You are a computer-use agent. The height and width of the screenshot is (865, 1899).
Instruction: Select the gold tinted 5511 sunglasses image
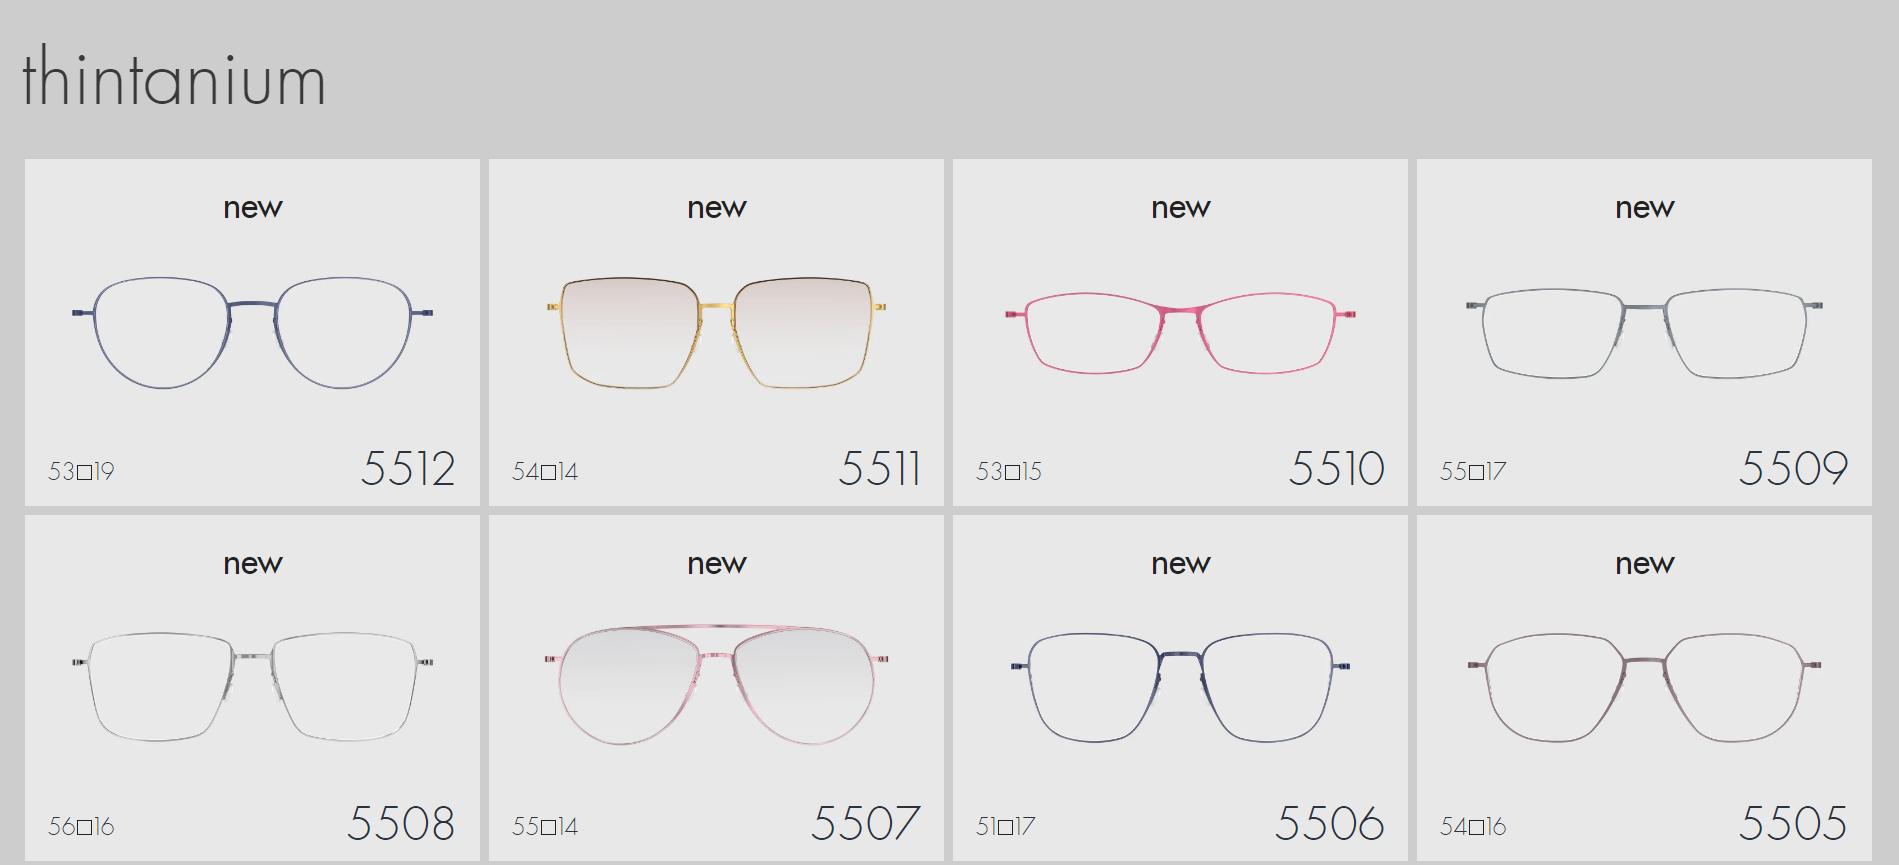click(x=716, y=333)
